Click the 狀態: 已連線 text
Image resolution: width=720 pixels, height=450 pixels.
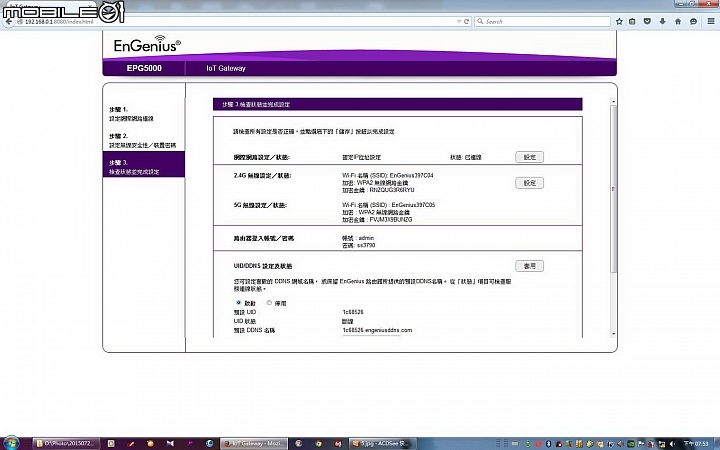click(466, 157)
